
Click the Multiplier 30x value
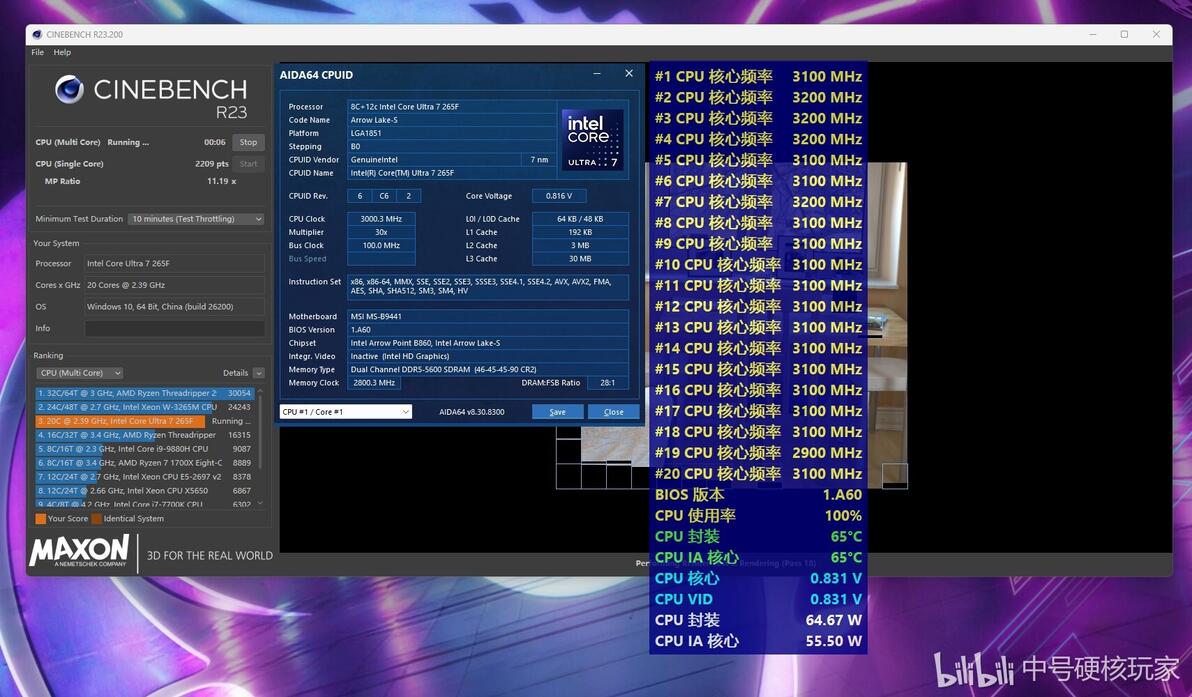pos(381,233)
